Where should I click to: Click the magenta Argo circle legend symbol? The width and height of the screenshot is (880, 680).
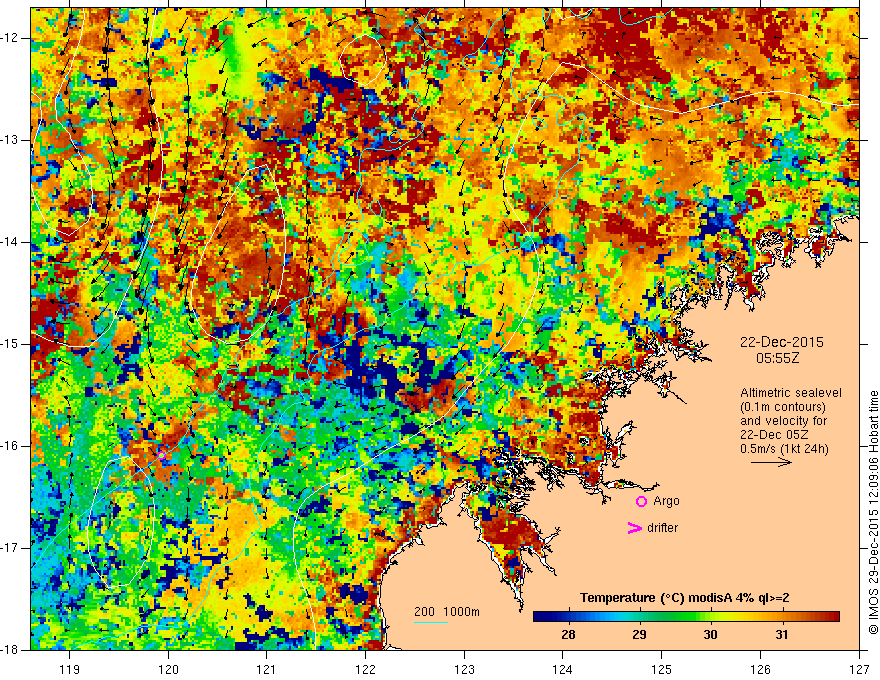click(x=641, y=502)
